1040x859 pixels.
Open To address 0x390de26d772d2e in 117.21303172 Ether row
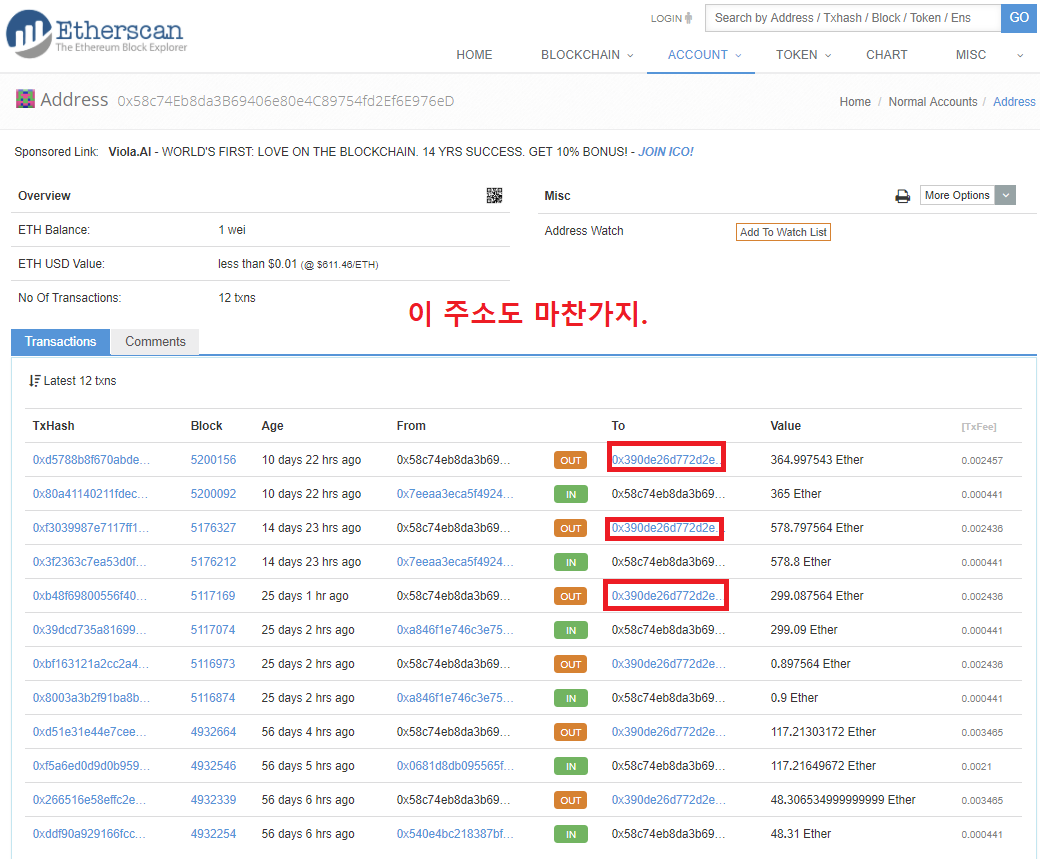tap(669, 732)
